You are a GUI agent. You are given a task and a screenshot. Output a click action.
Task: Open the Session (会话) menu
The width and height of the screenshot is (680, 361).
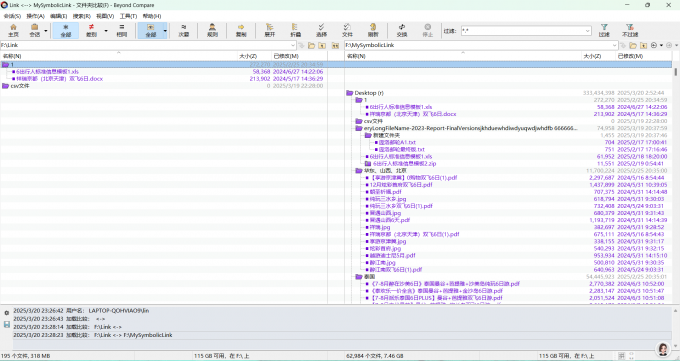coord(12,16)
